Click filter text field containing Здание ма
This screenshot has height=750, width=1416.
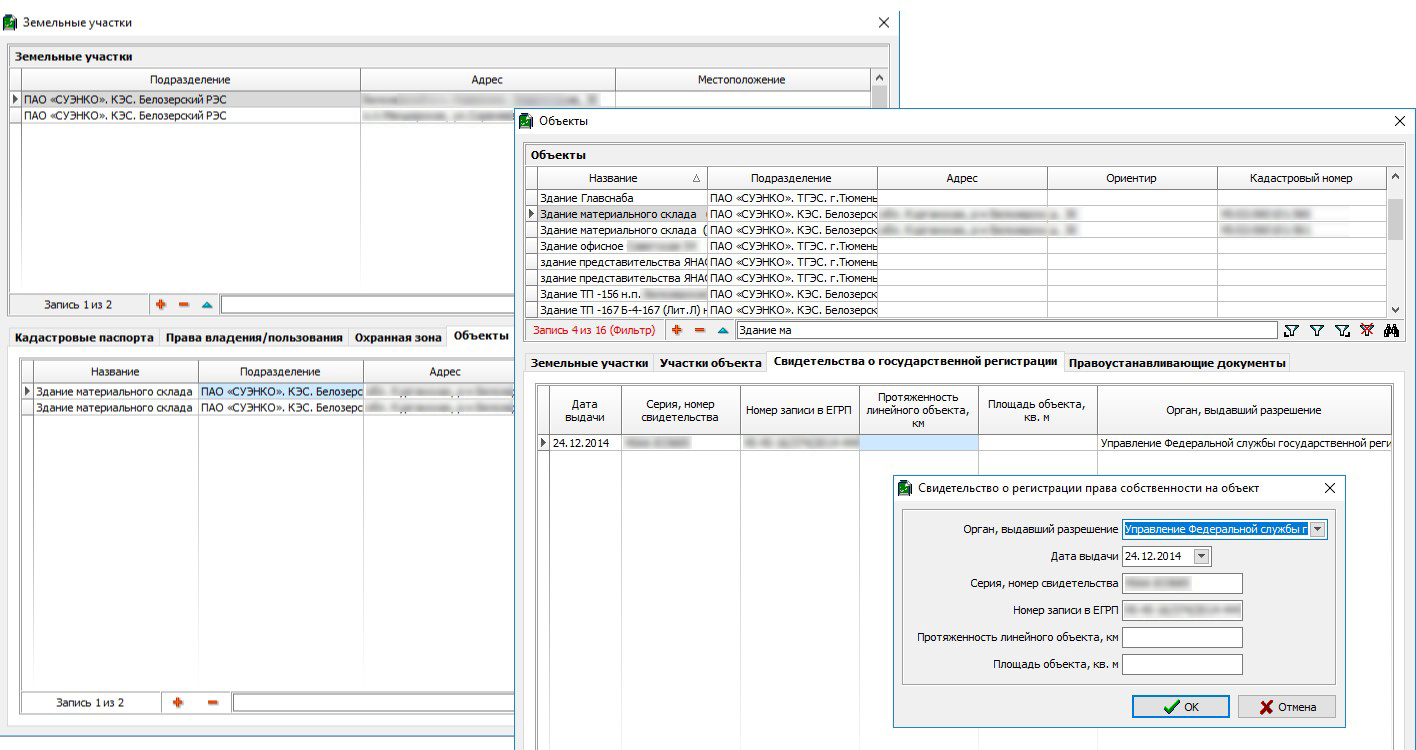(x=1006, y=330)
